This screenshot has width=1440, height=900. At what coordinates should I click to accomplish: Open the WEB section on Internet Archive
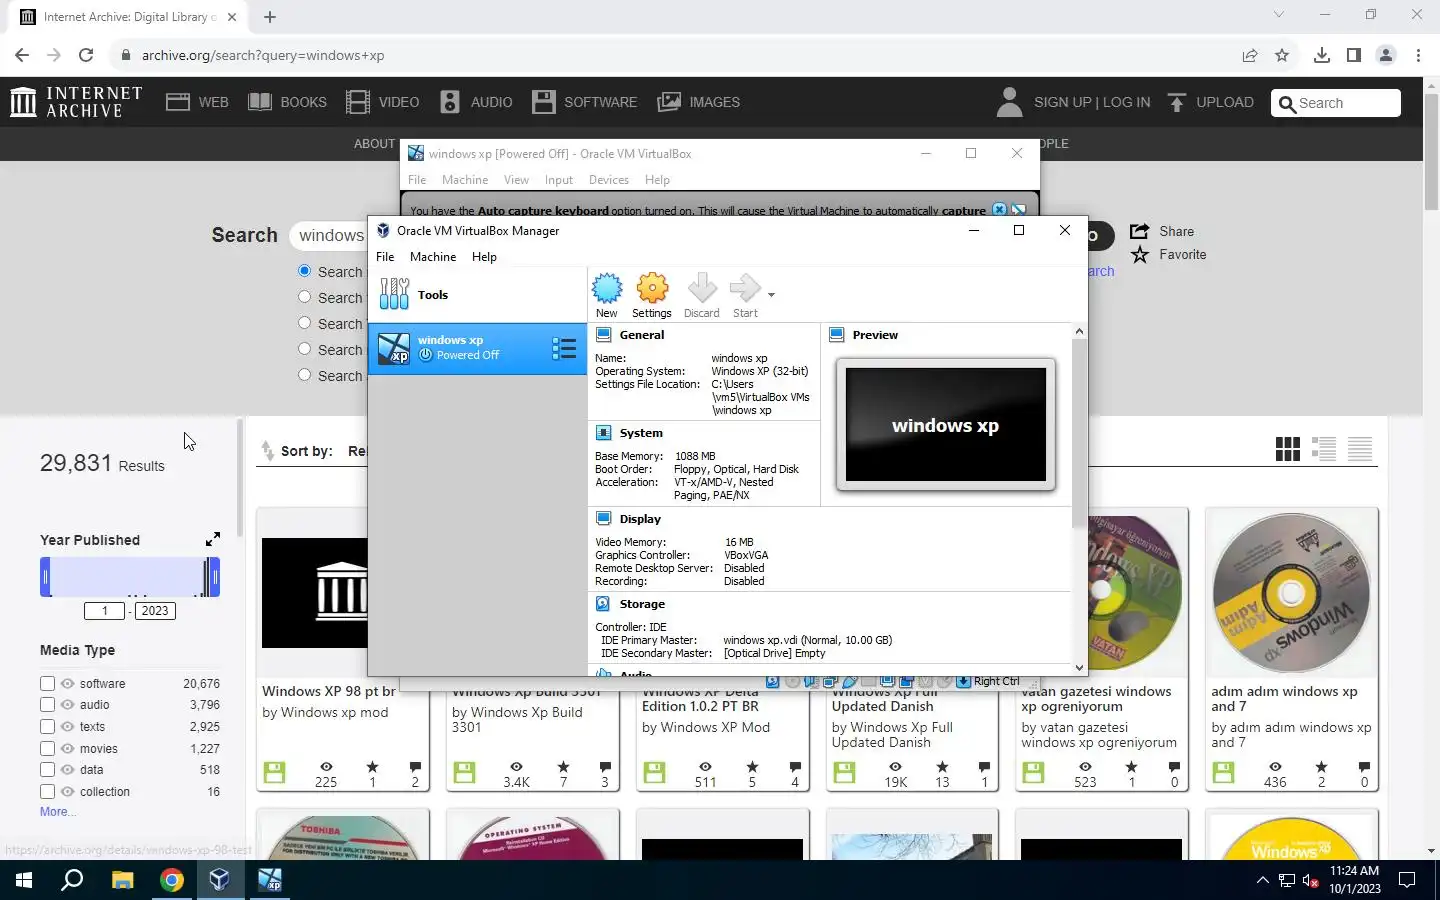coord(197,102)
